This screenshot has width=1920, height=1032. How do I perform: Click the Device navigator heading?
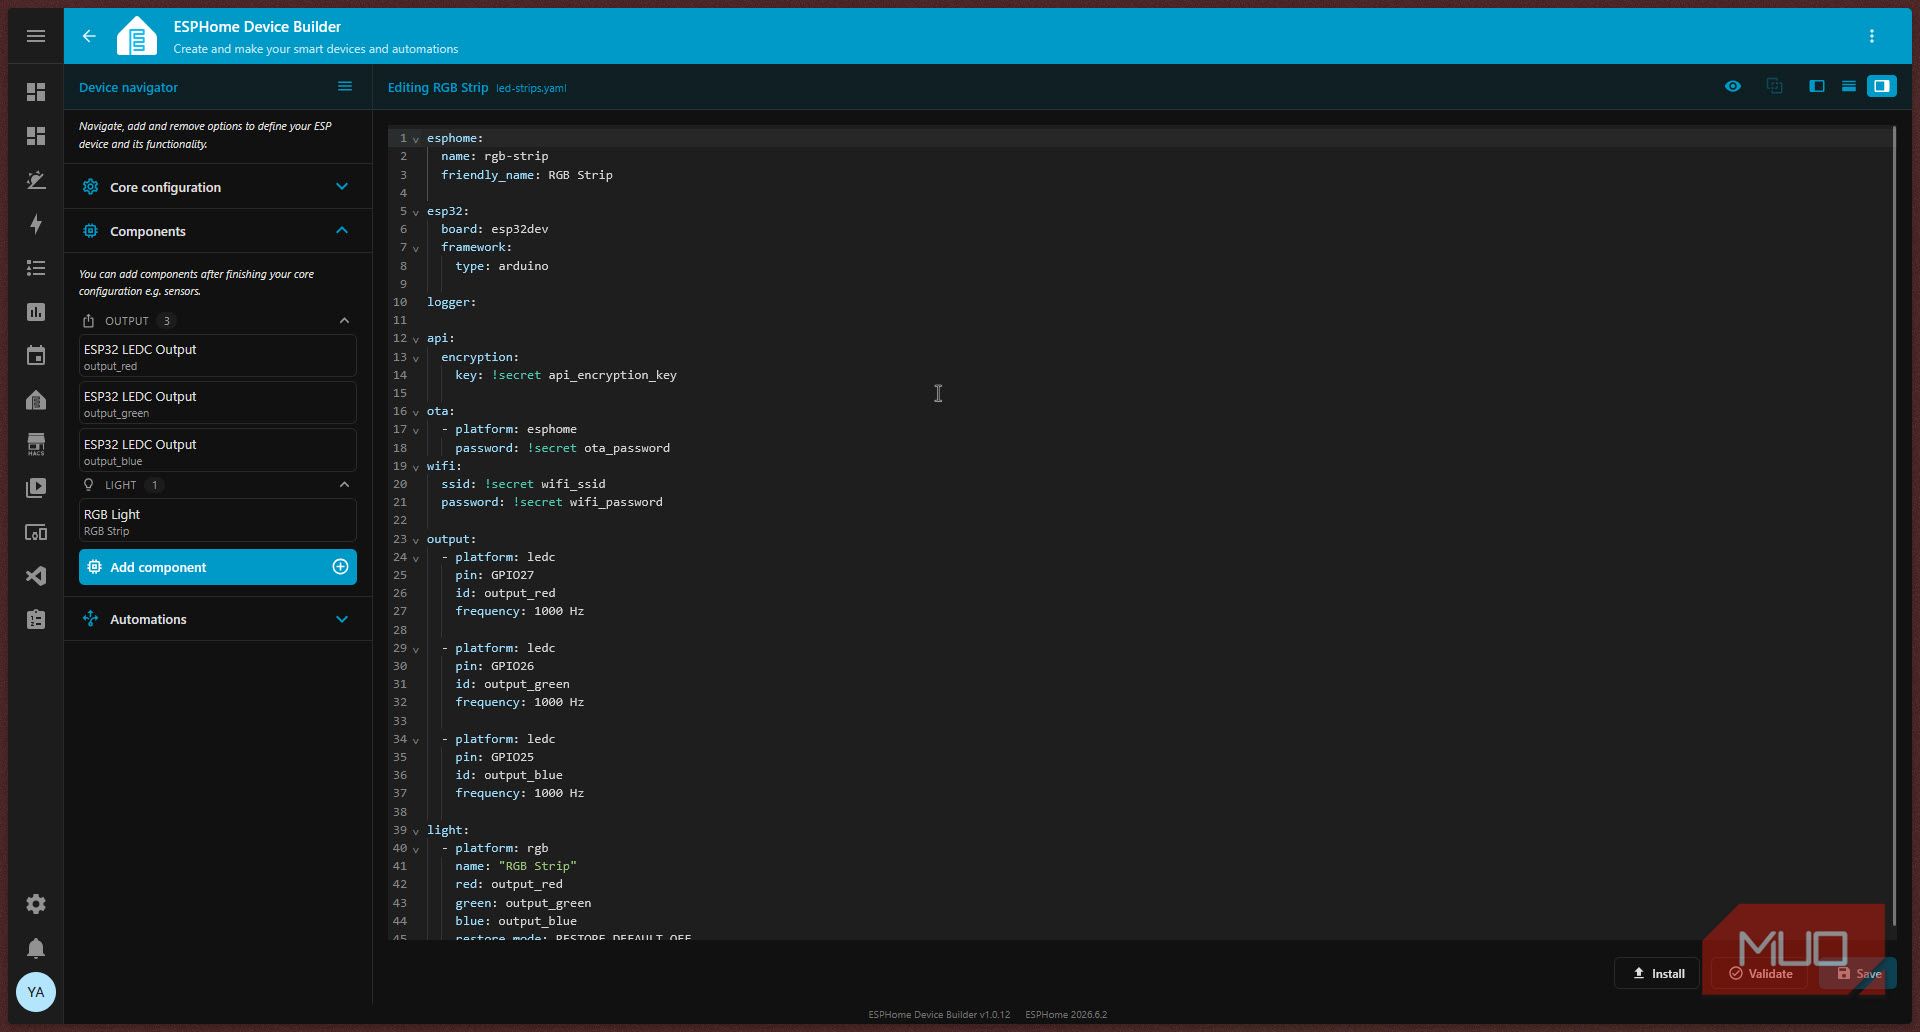(x=128, y=87)
